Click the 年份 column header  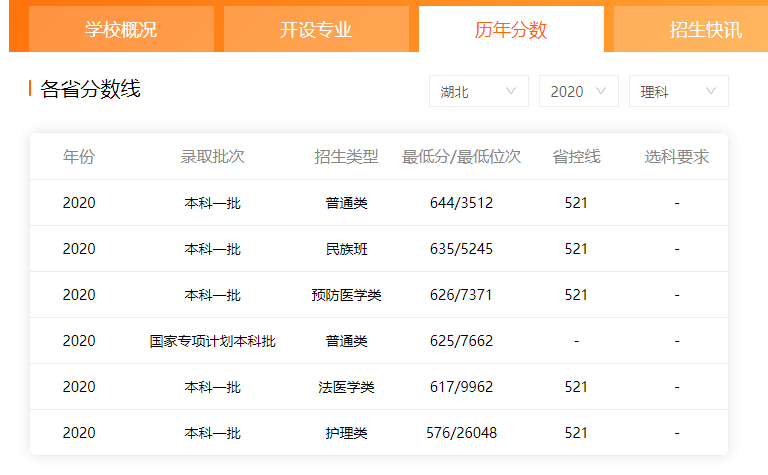click(79, 157)
